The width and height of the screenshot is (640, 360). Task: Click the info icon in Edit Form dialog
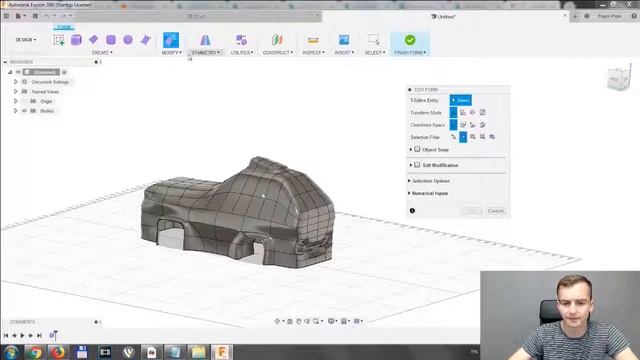[412, 211]
